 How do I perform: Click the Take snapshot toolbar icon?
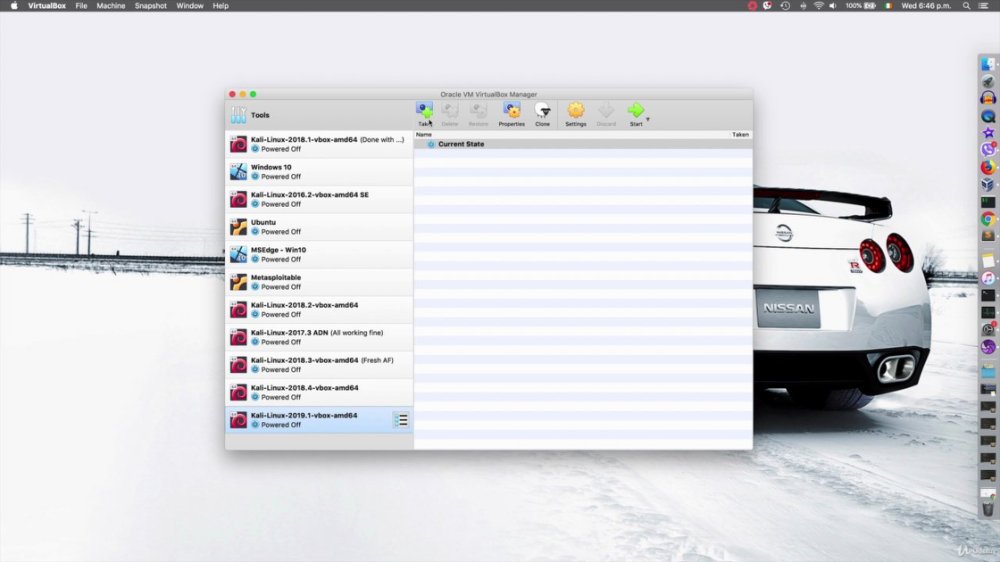point(425,114)
